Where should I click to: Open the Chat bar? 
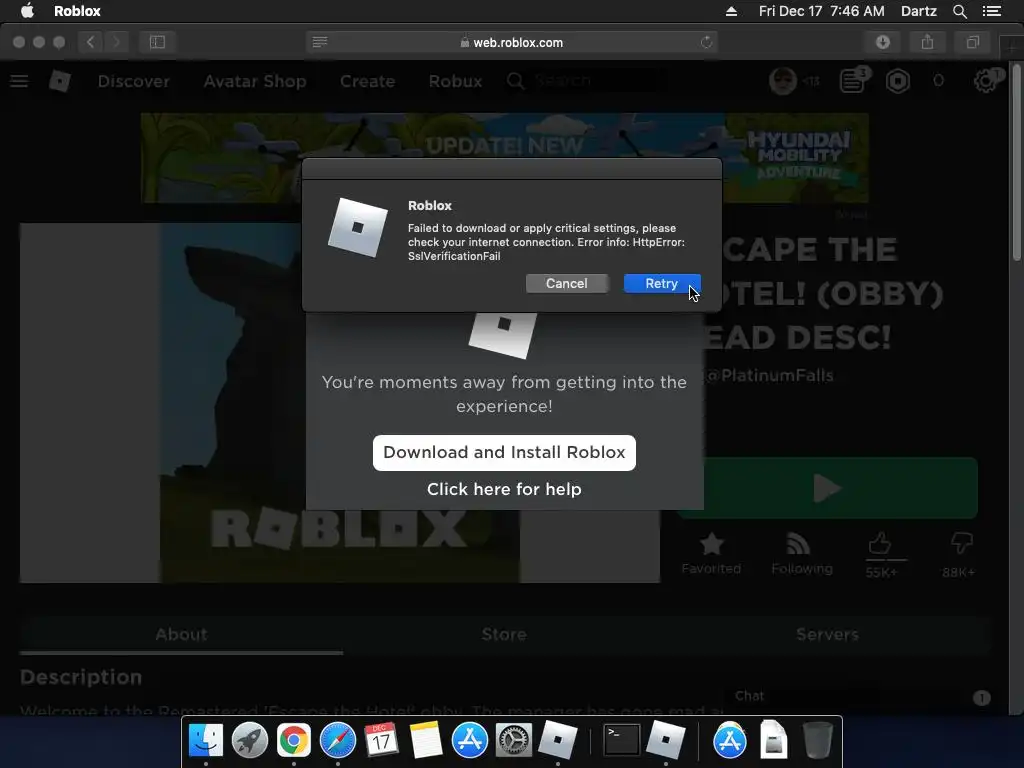[x=859, y=697]
